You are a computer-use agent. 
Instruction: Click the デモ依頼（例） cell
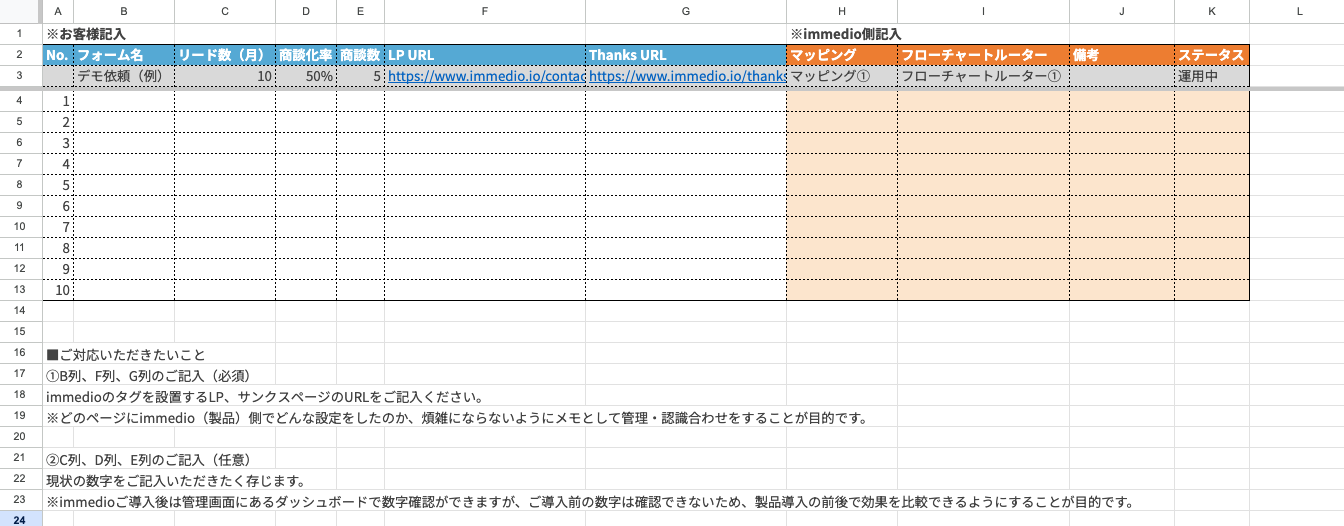tap(123, 76)
